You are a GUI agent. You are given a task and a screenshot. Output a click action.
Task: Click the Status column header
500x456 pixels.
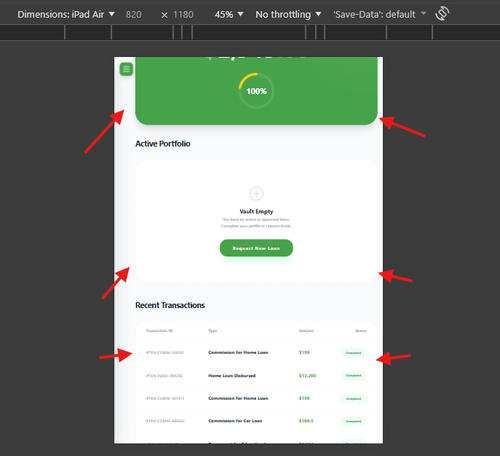(361, 331)
